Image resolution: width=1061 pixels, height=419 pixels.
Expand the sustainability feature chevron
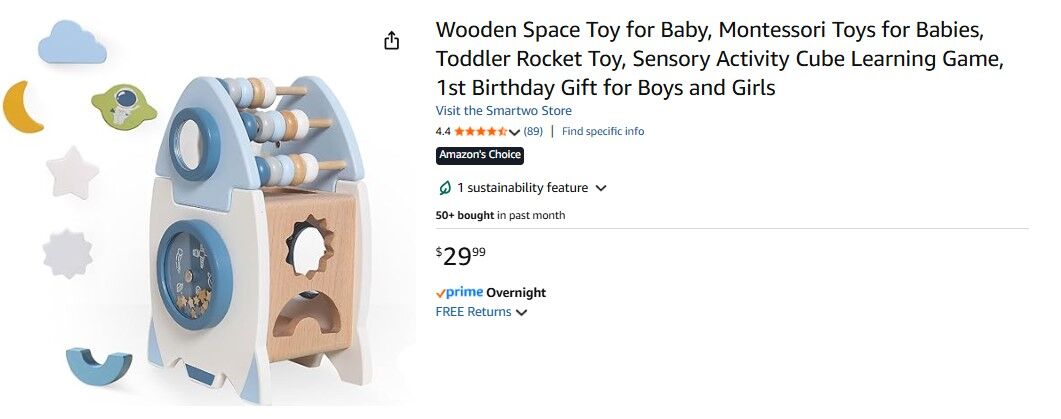coord(601,188)
